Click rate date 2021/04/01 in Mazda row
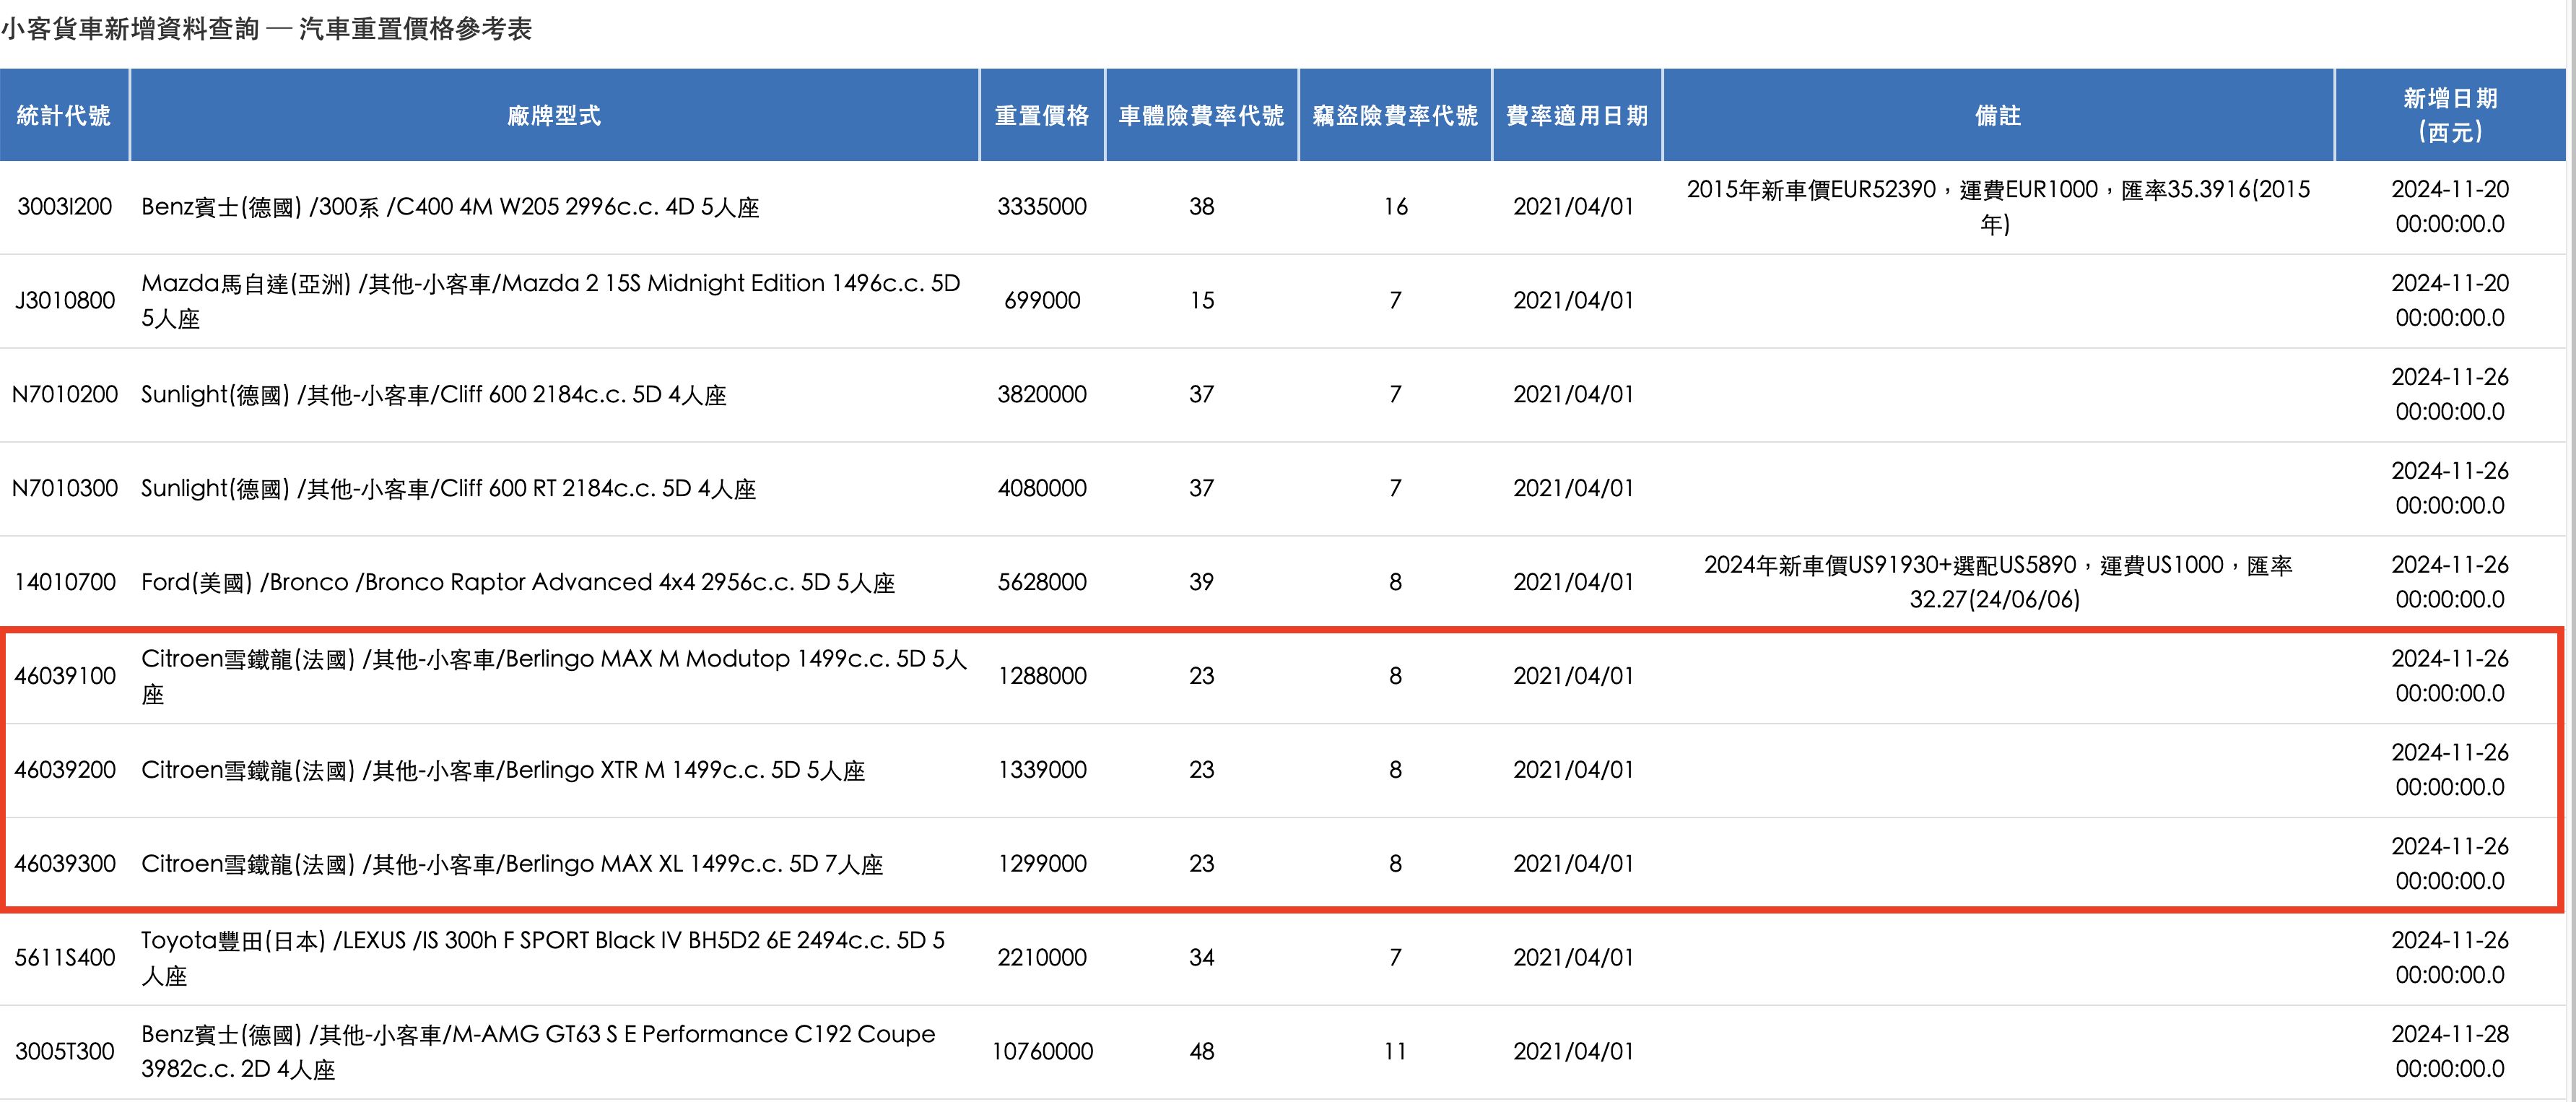 [1574, 301]
